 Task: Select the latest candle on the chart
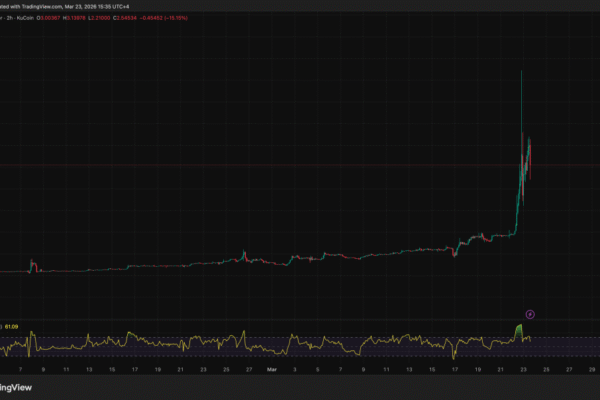click(x=530, y=155)
